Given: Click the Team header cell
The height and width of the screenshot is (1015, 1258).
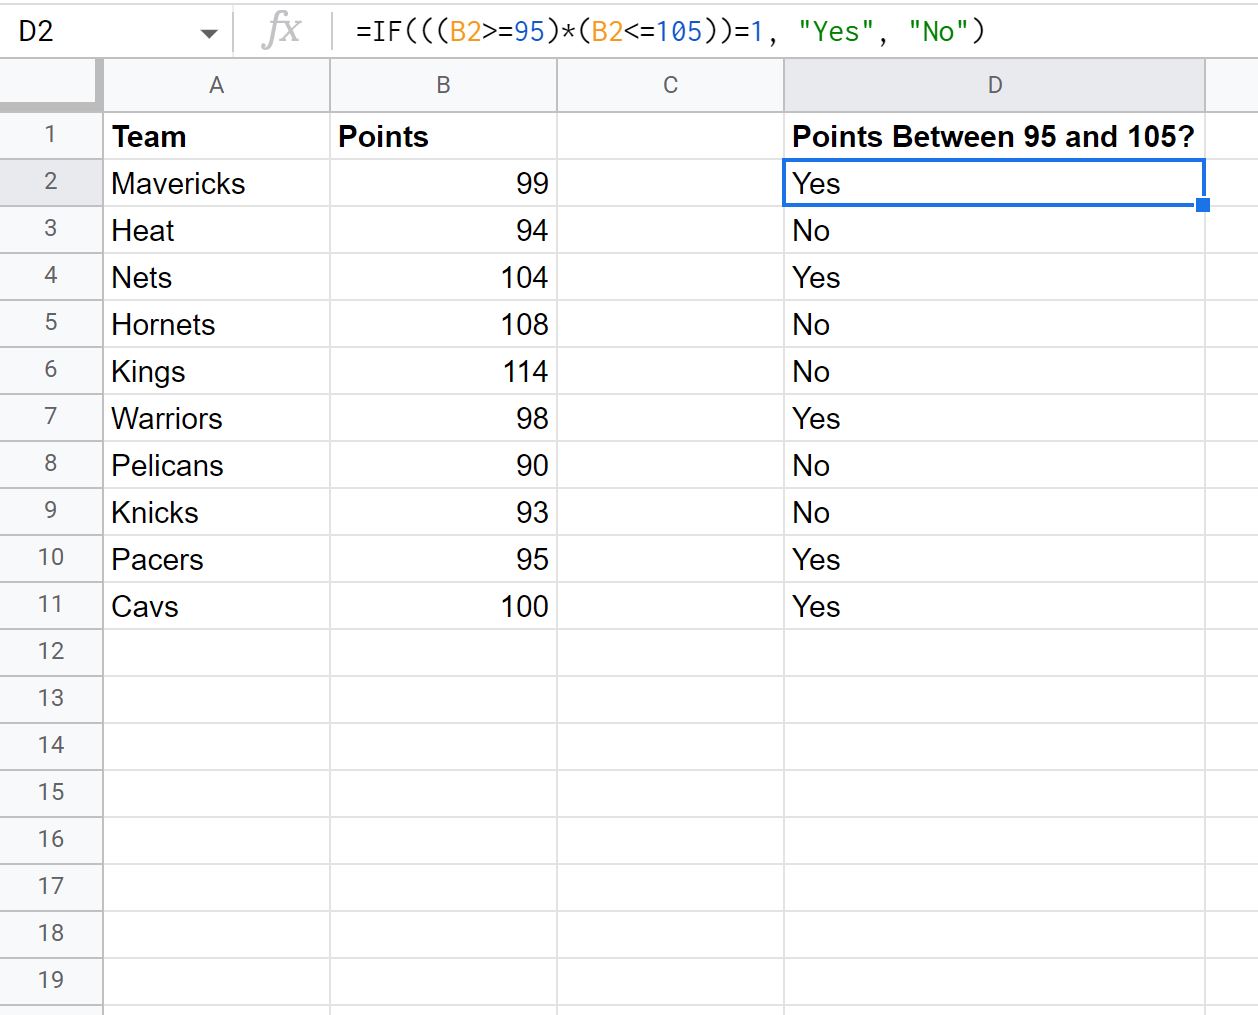Looking at the screenshot, I should [216, 136].
